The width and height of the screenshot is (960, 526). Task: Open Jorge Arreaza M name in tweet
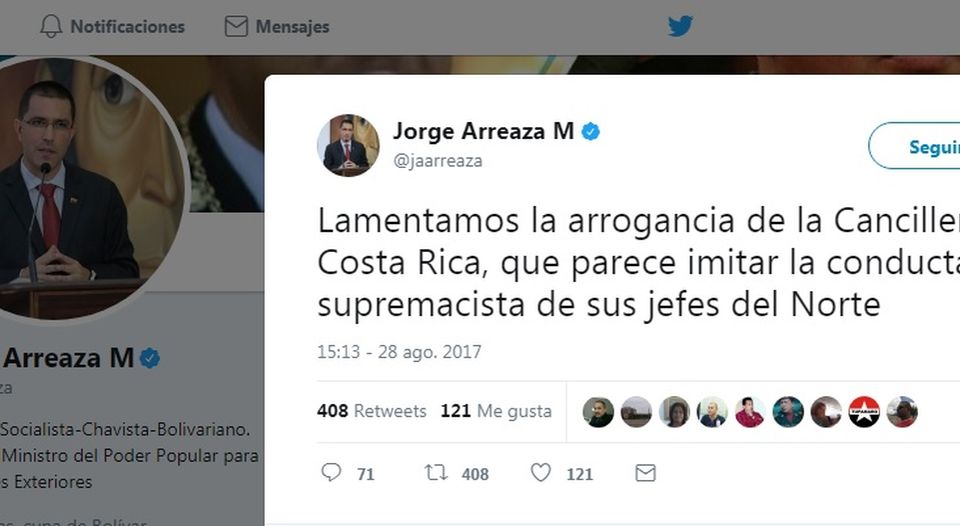click(x=483, y=131)
